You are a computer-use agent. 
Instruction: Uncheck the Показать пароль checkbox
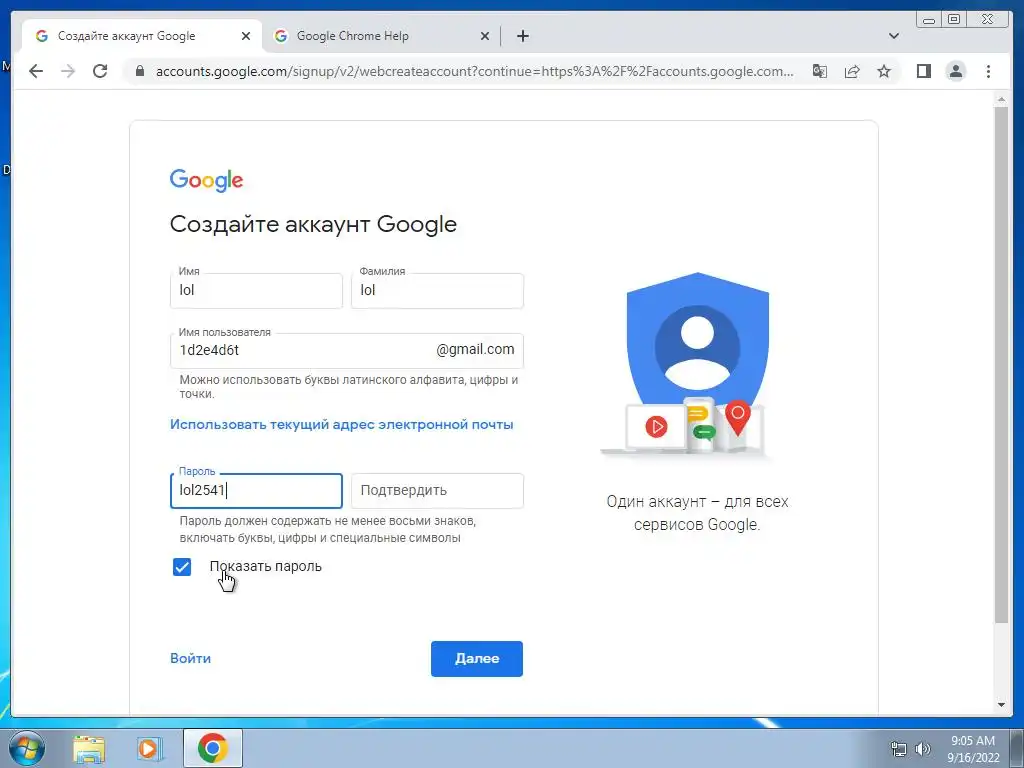[x=182, y=567]
